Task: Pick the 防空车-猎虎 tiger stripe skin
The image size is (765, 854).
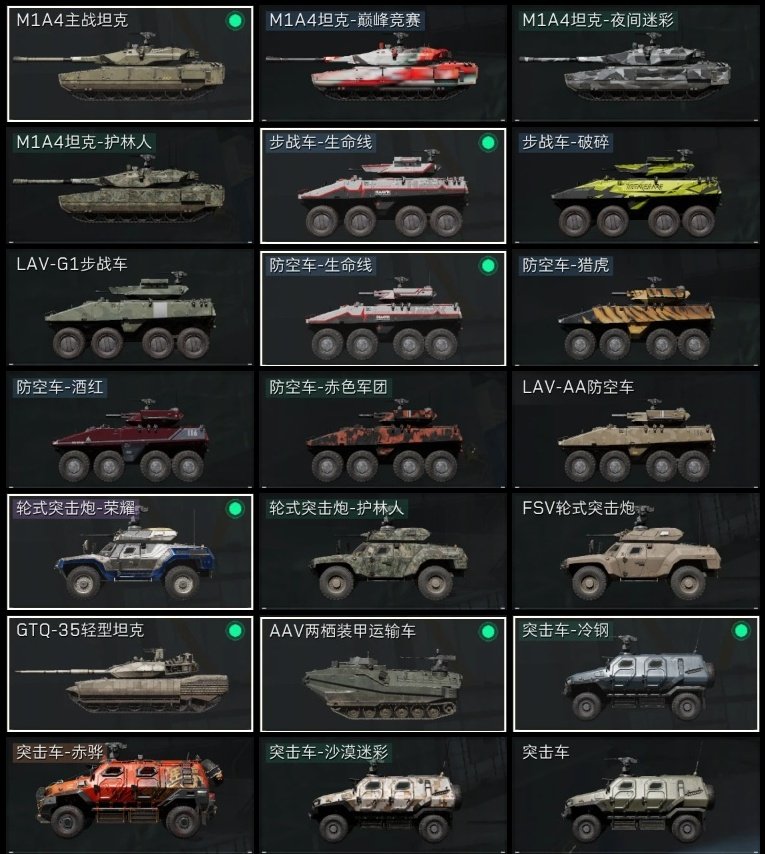Action: [x=636, y=308]
